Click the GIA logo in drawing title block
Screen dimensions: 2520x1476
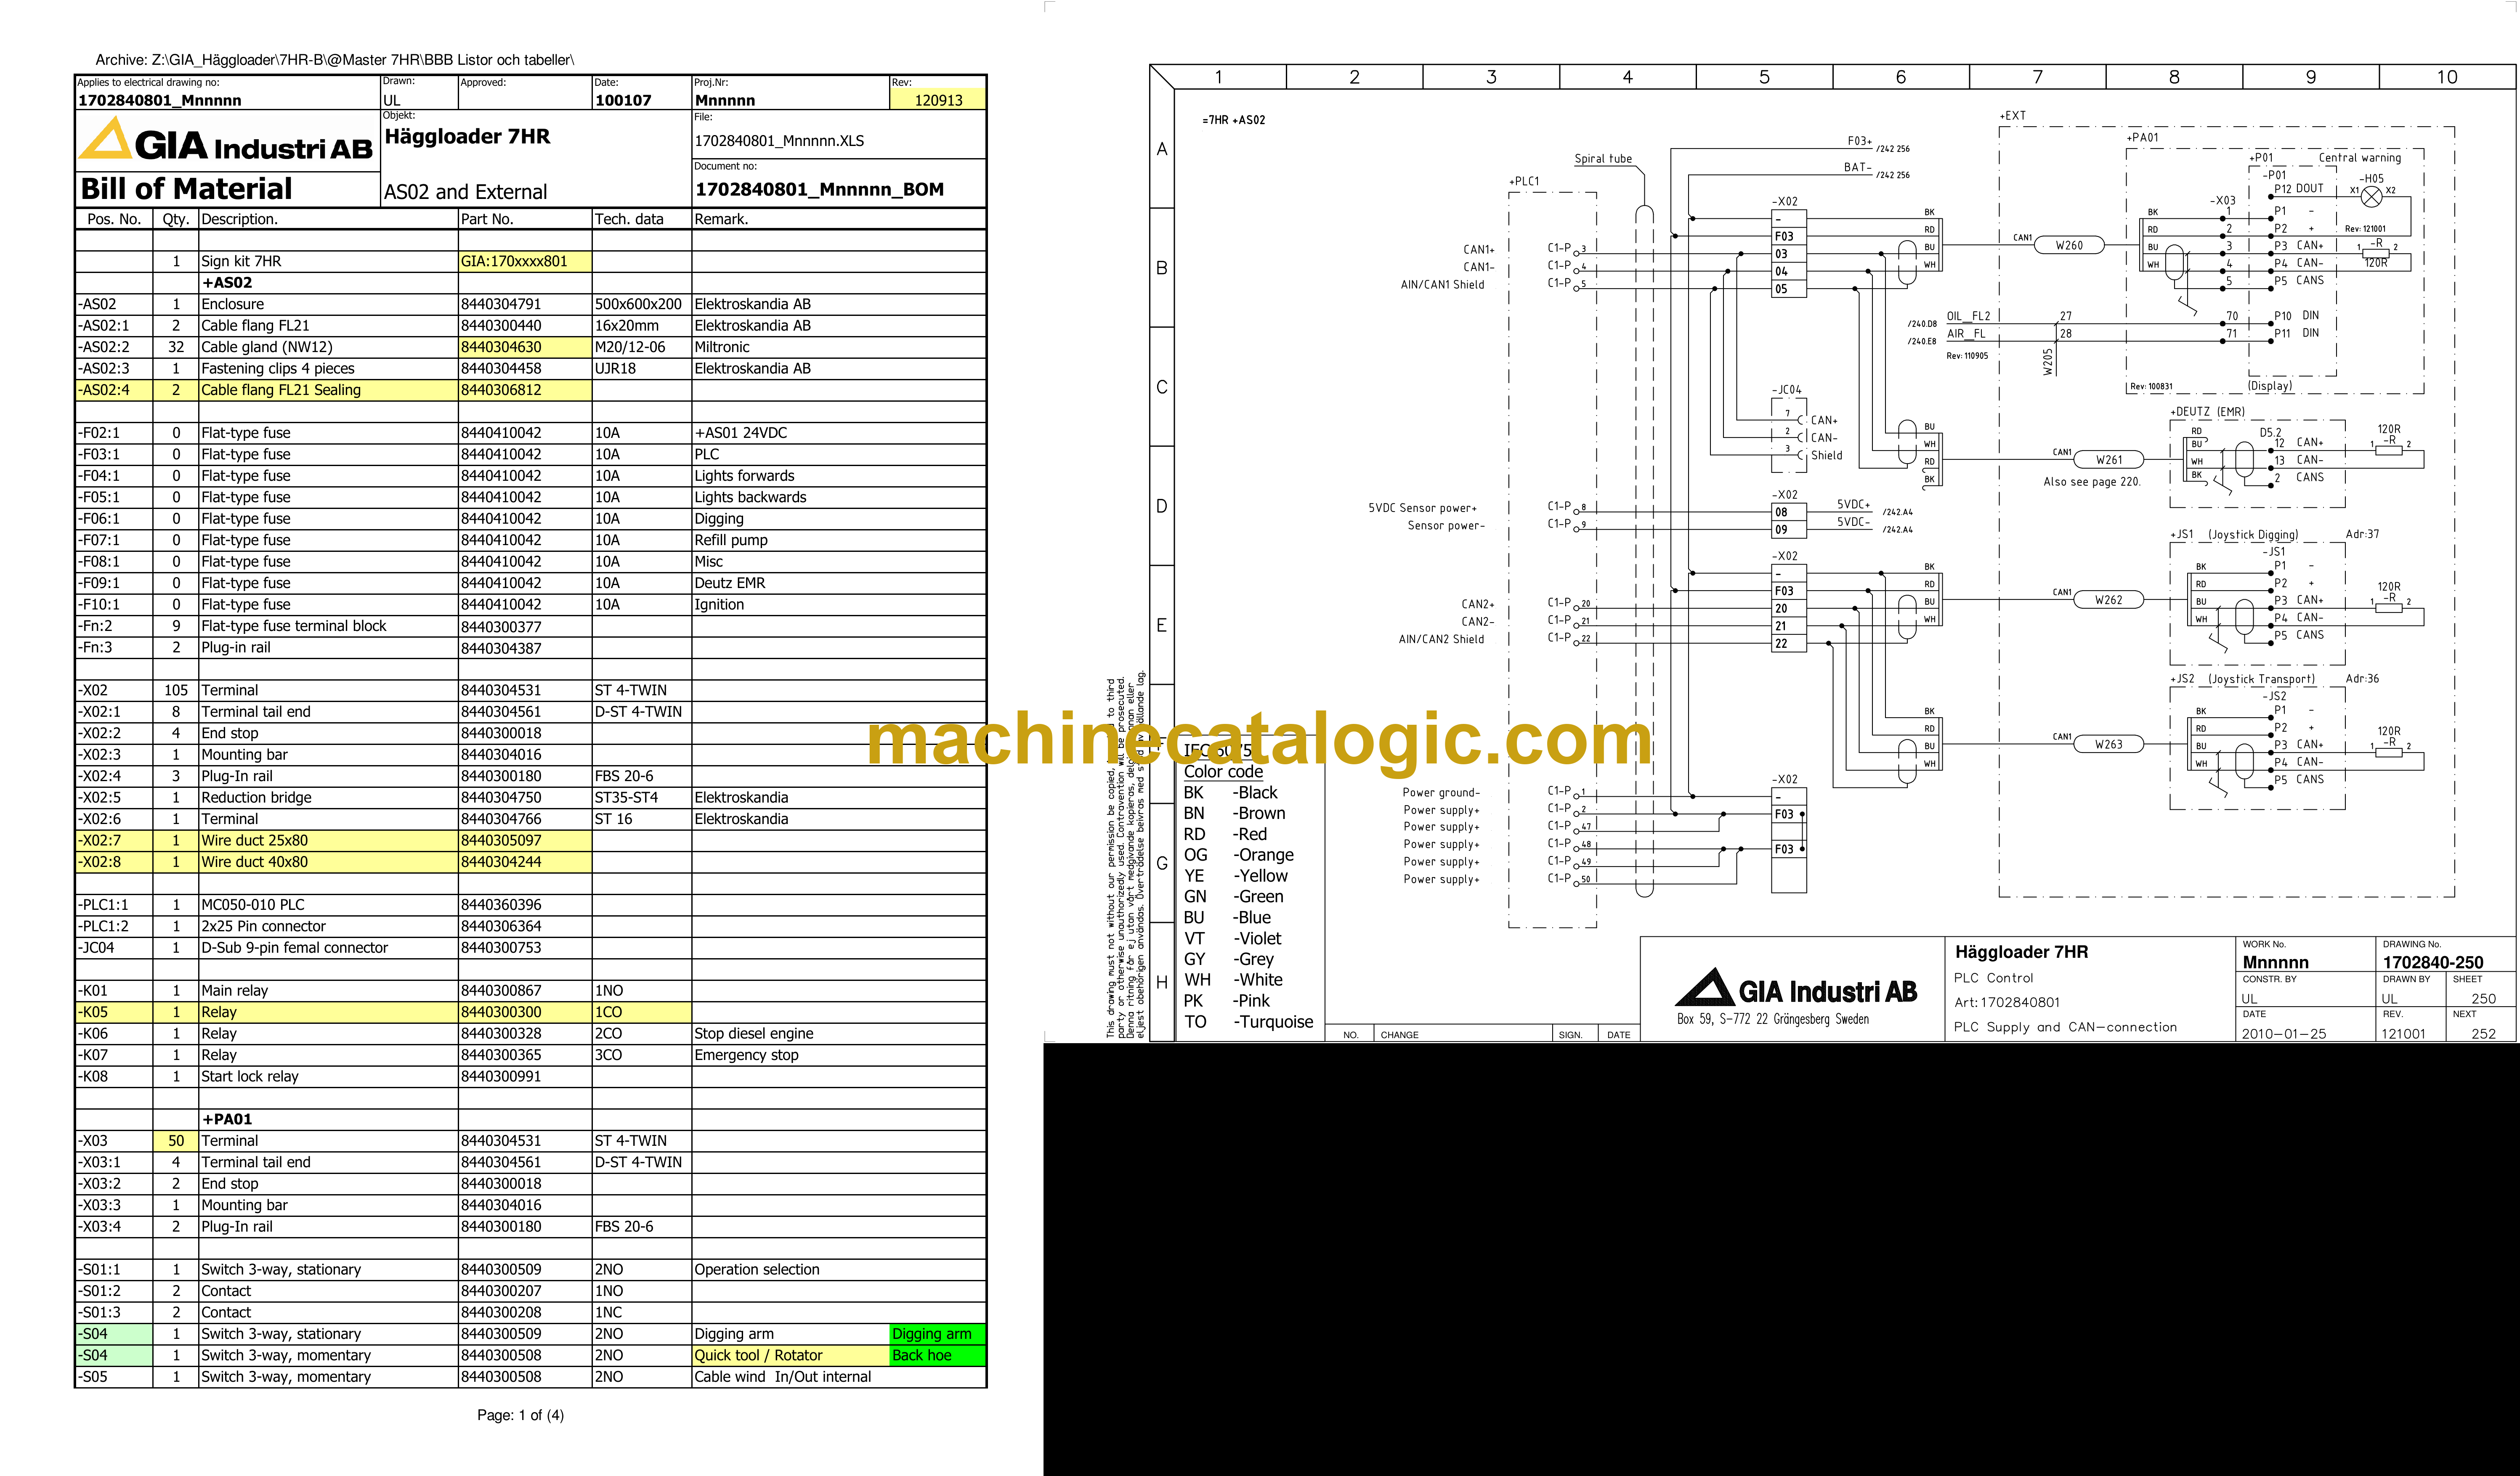[1796, 988]
